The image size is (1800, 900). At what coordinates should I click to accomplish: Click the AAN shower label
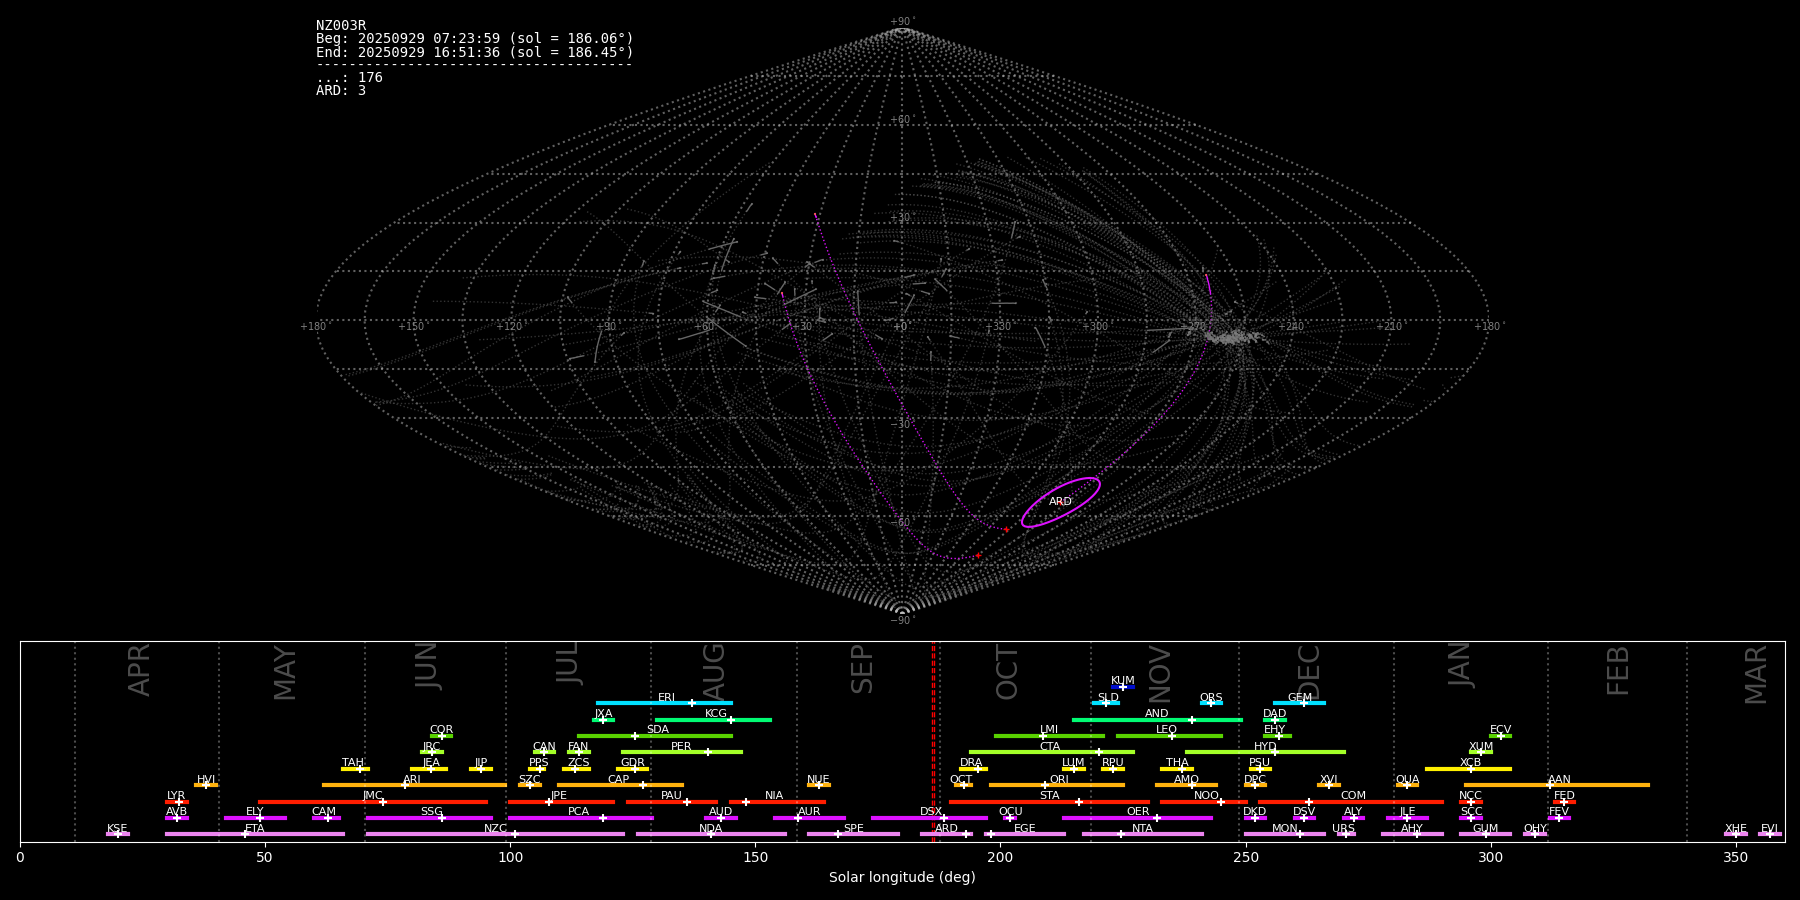[1559, 780]
